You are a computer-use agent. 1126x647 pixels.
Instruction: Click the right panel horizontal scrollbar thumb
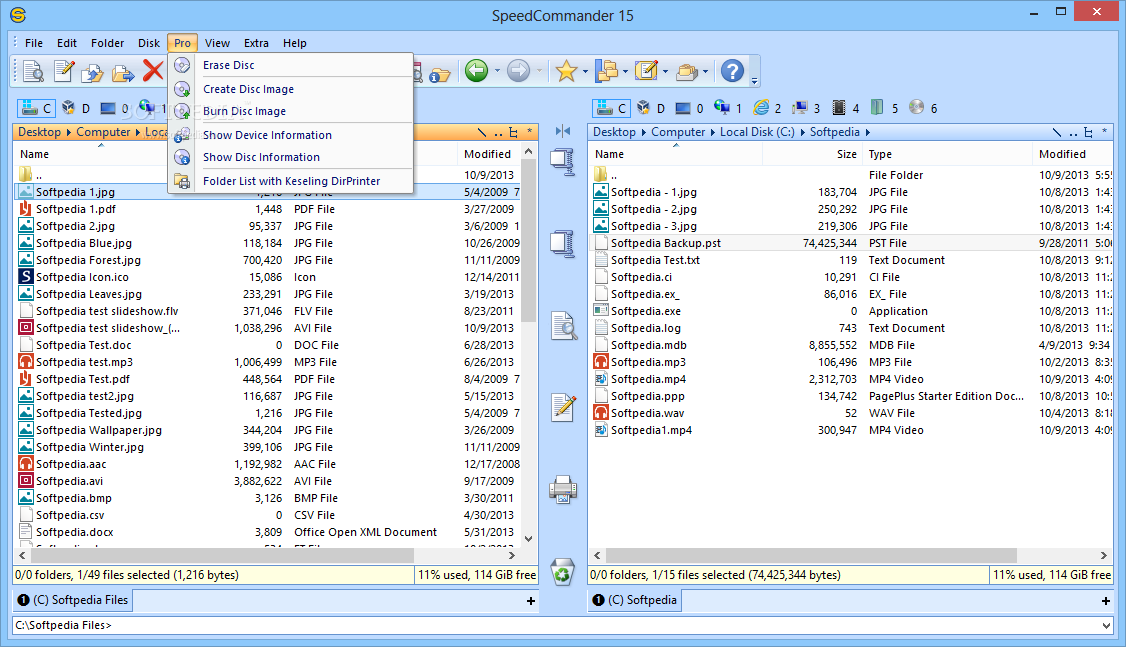click(811, 555)
